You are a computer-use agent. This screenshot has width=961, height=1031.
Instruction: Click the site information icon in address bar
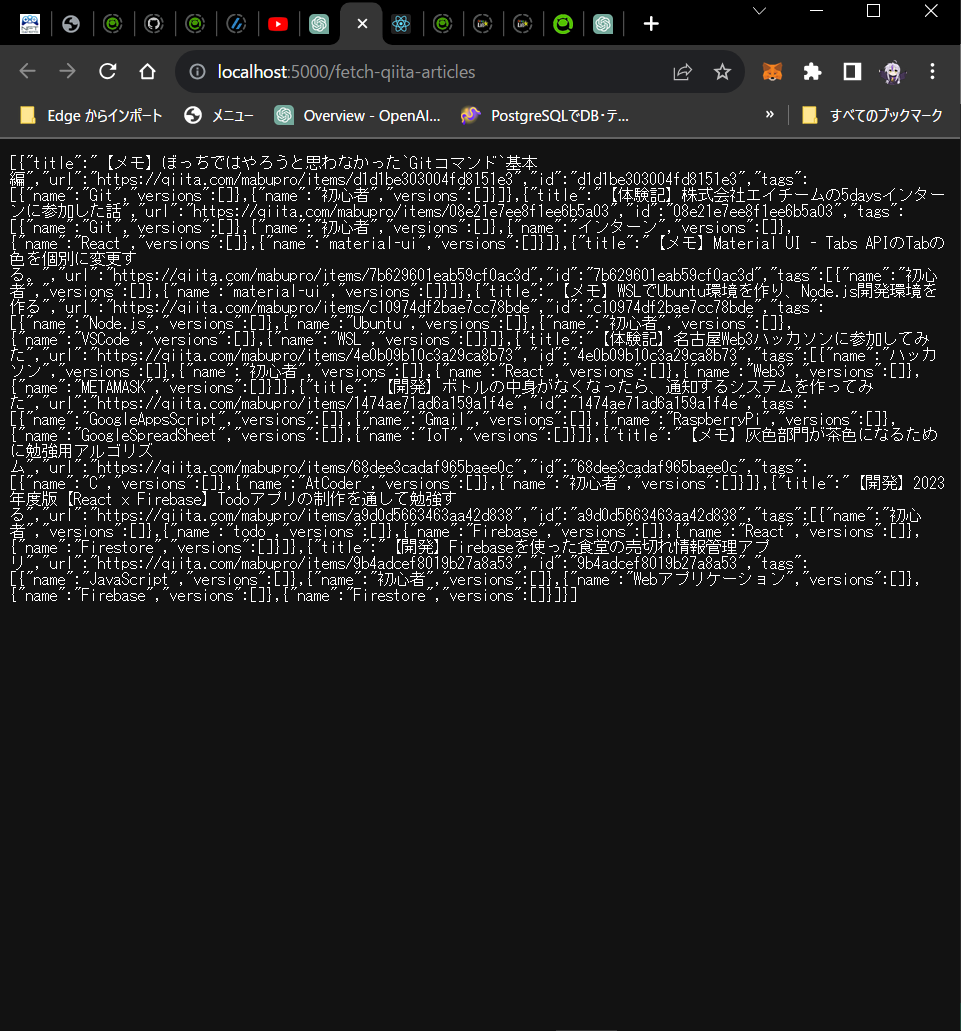click(199, 72)
